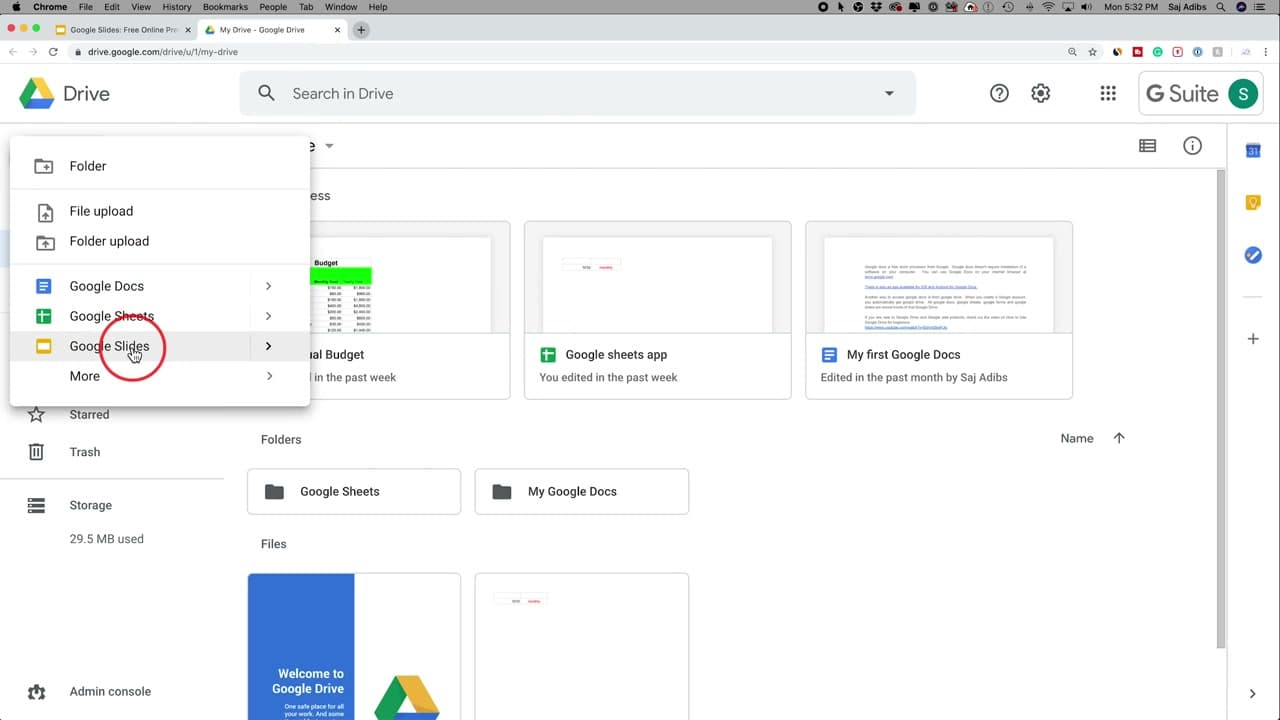Open a new browser tab with plus
The height and width of the screenshot is (720, 1280).
coord(361,30)
